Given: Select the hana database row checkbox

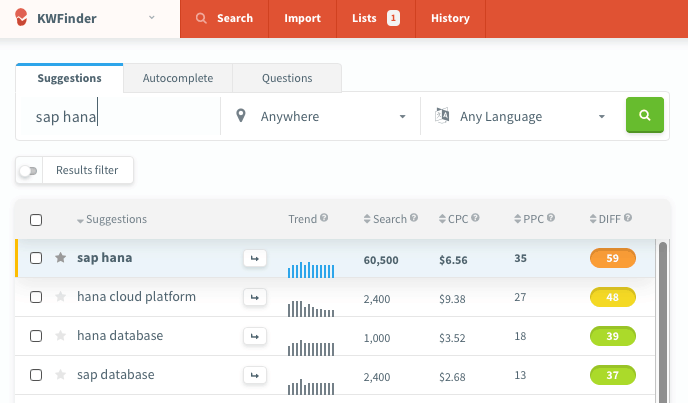Looking at the screenshot, I should (36, 336).
